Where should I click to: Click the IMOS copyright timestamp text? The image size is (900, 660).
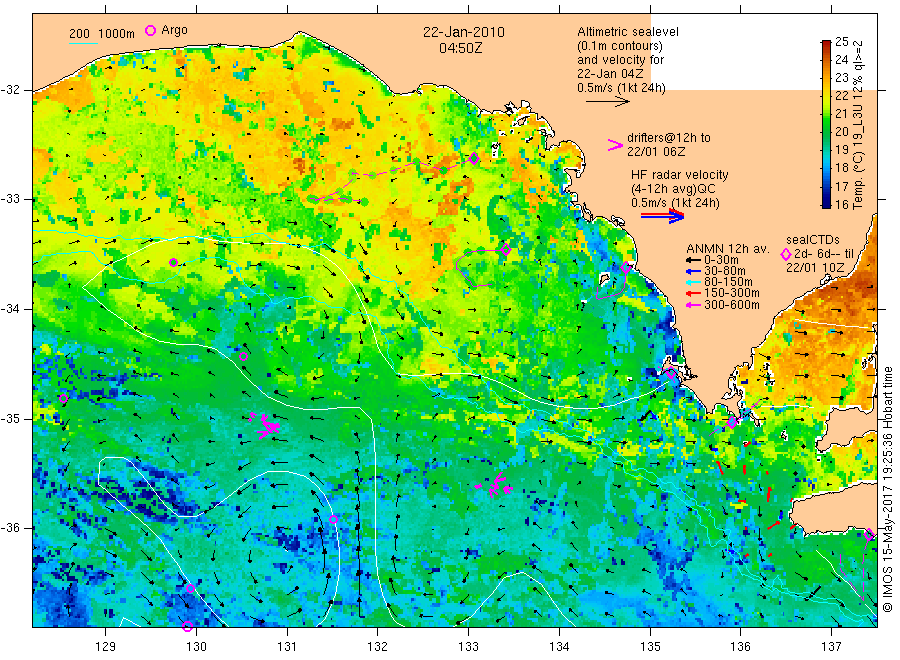pos(887,489)
